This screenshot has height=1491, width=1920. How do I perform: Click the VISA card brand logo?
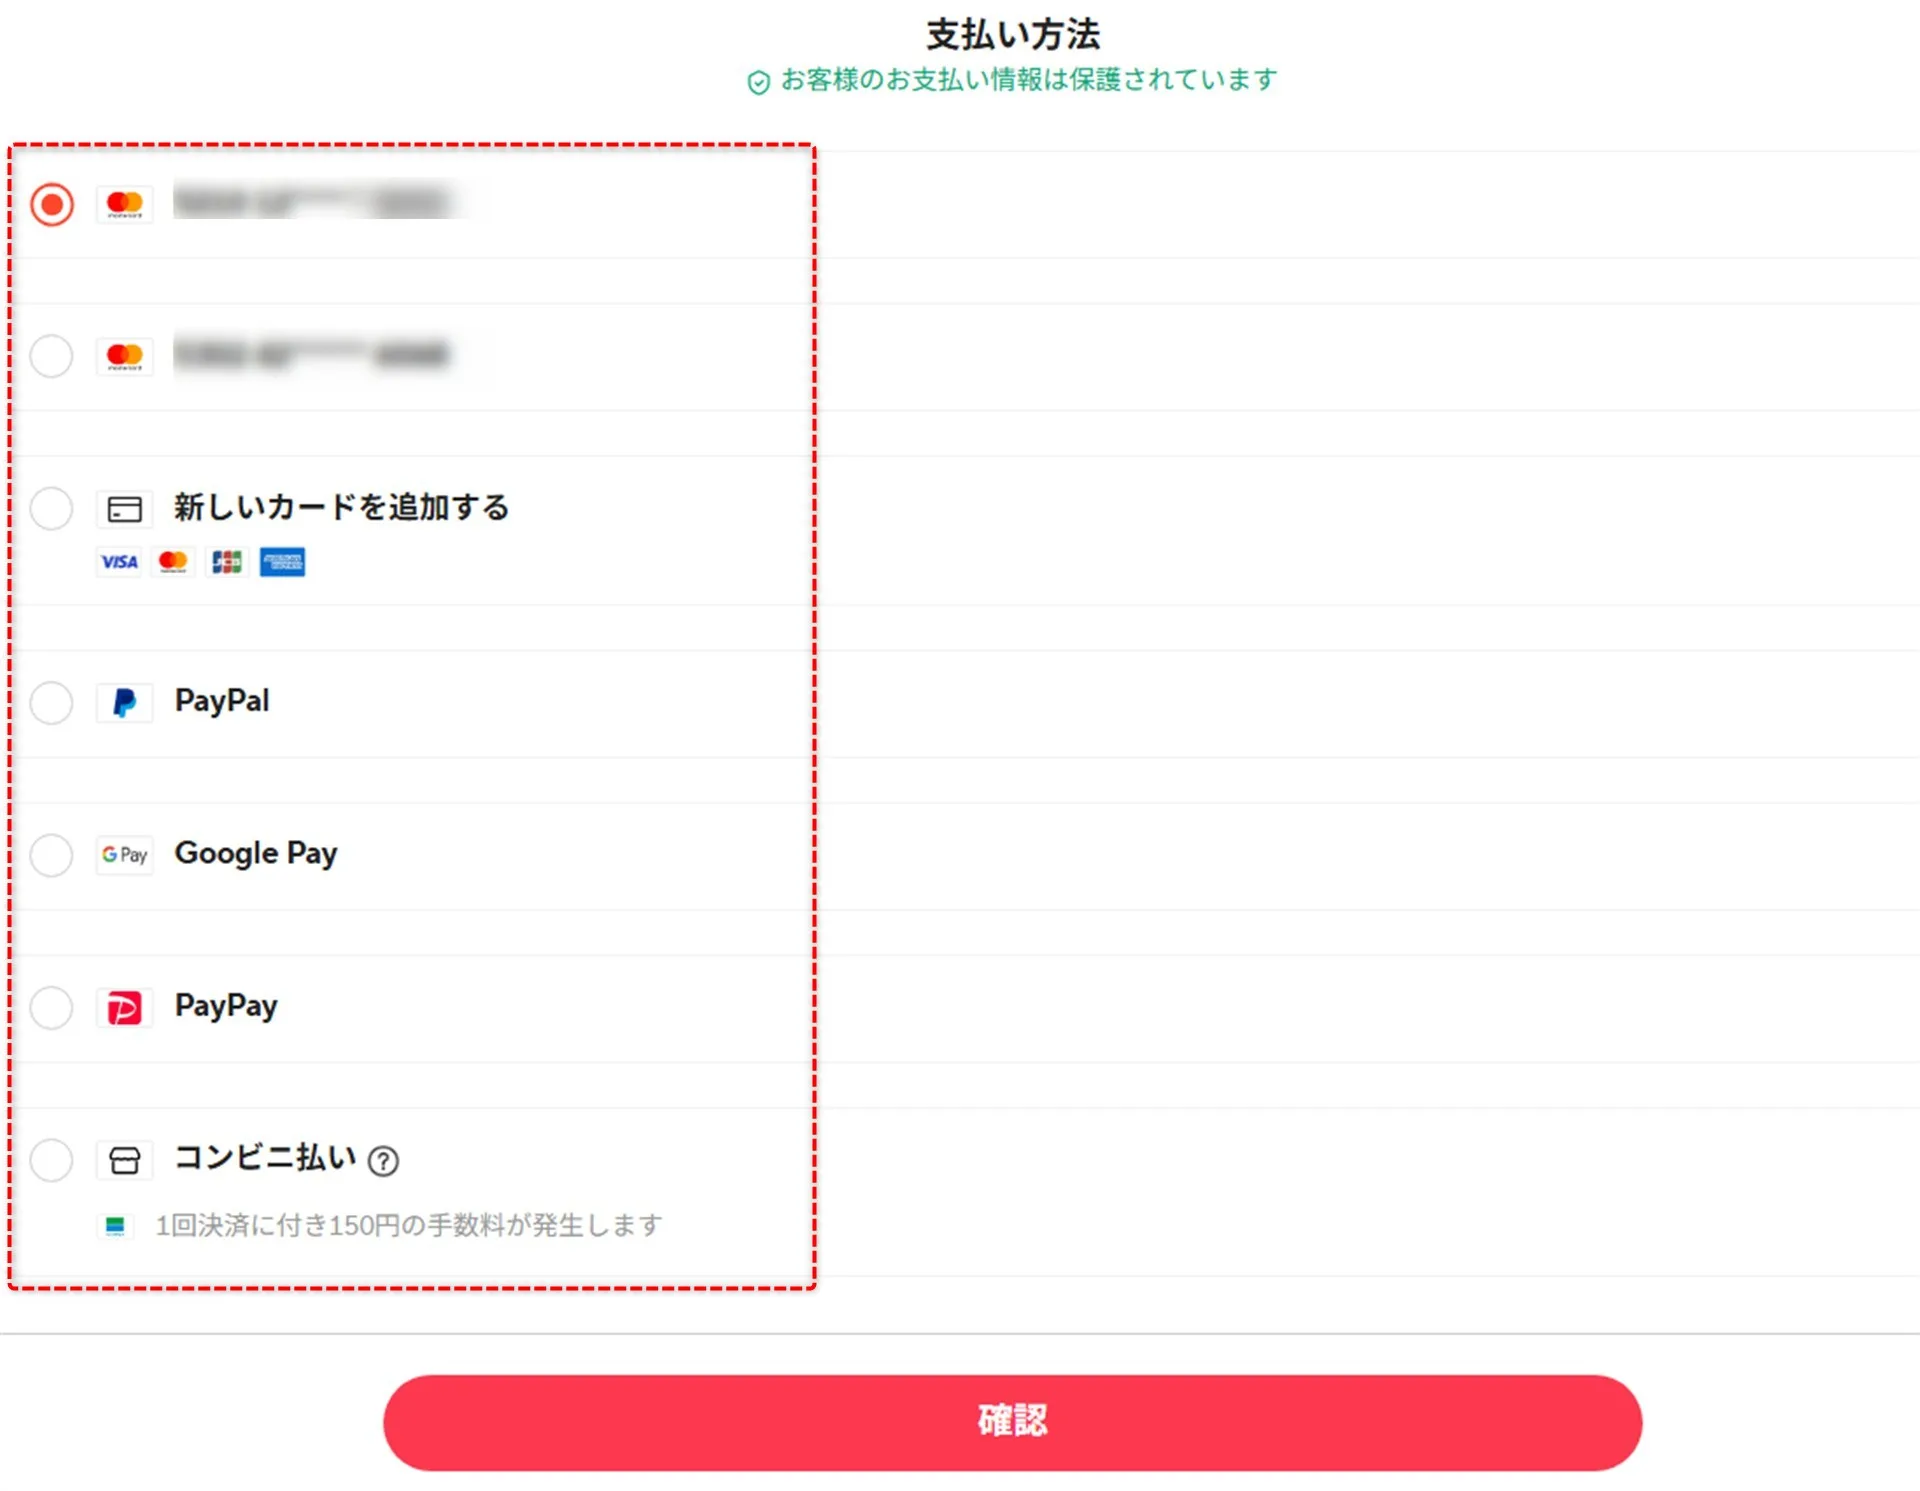[119, 562]
